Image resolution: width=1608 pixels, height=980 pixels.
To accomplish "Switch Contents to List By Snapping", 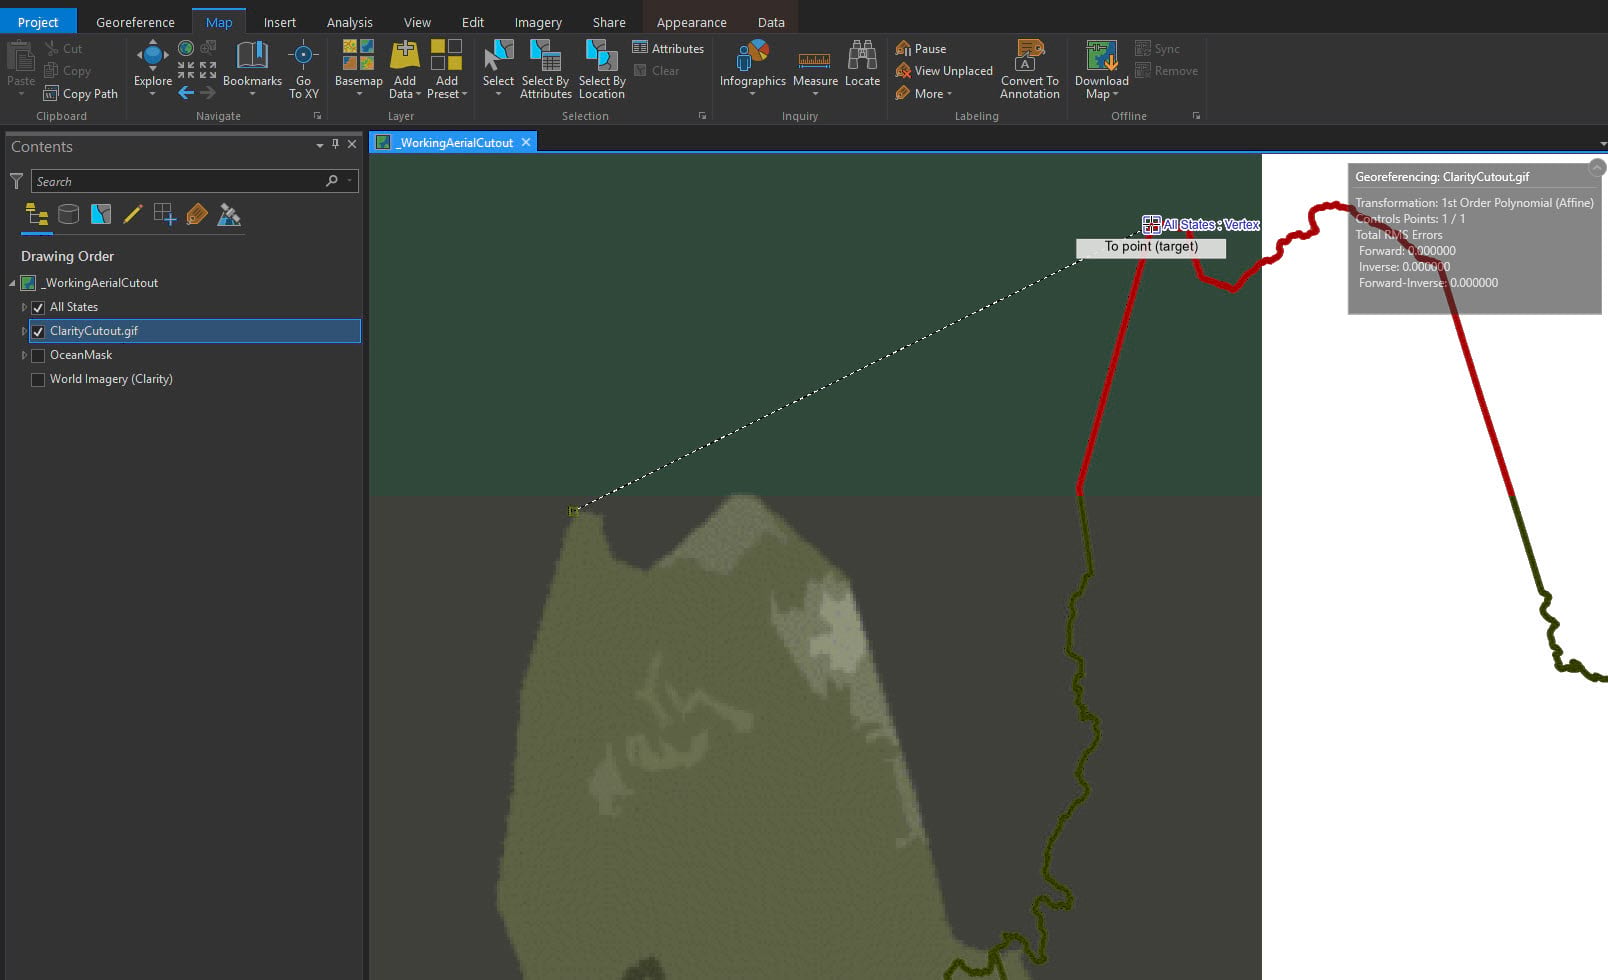I will 165,214.
